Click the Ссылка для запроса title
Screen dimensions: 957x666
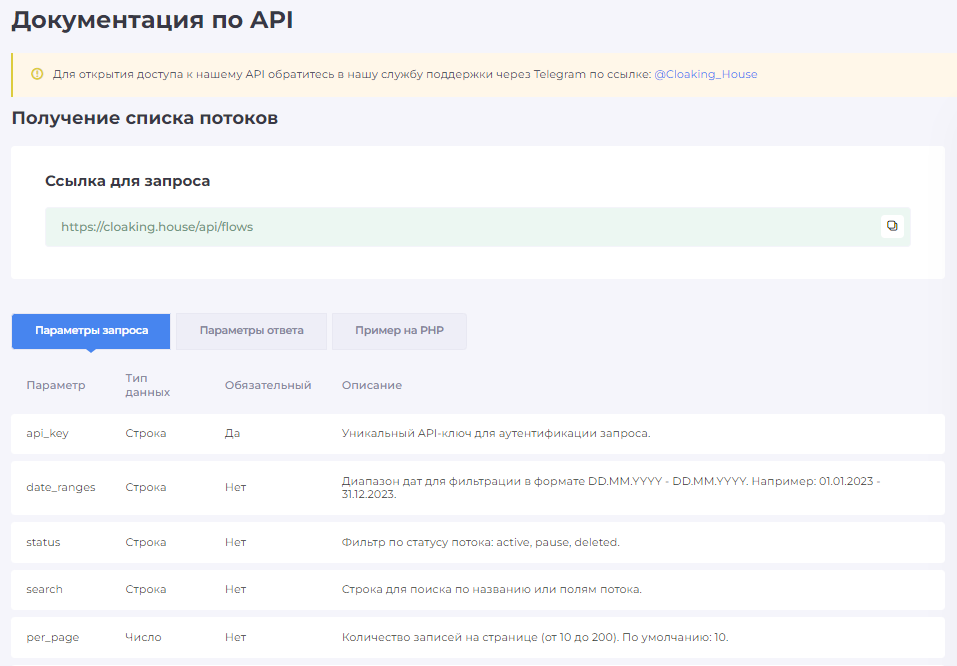point(128,181)
